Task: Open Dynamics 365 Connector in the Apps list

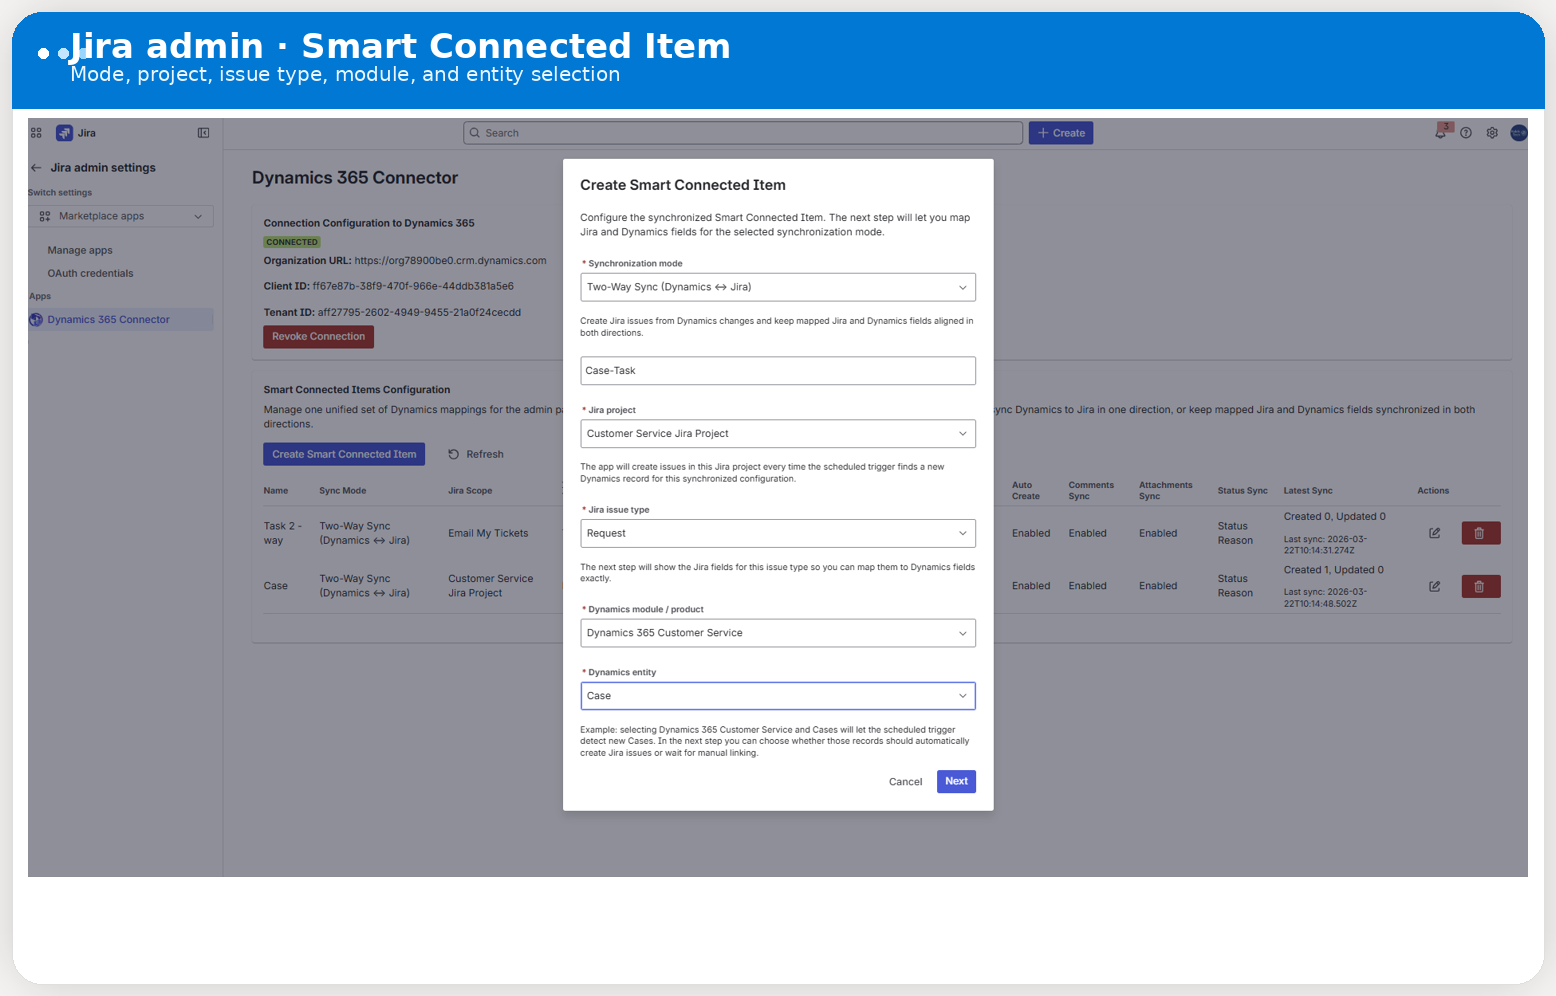Action: click(108, 319)
